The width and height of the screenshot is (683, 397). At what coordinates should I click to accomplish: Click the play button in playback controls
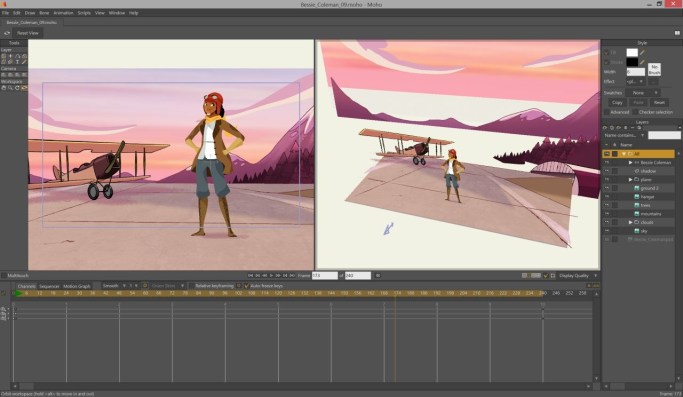271,275
